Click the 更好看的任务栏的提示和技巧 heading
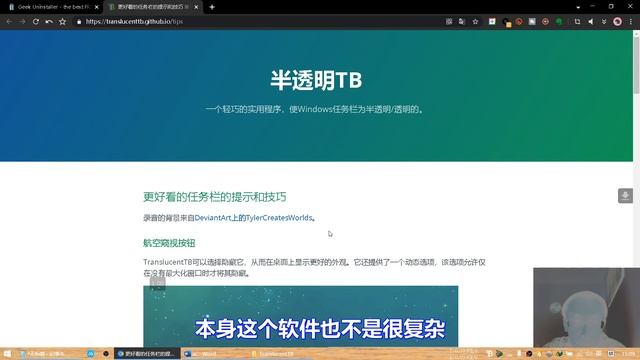Viewport: 640px width, 360px height. 215,197
